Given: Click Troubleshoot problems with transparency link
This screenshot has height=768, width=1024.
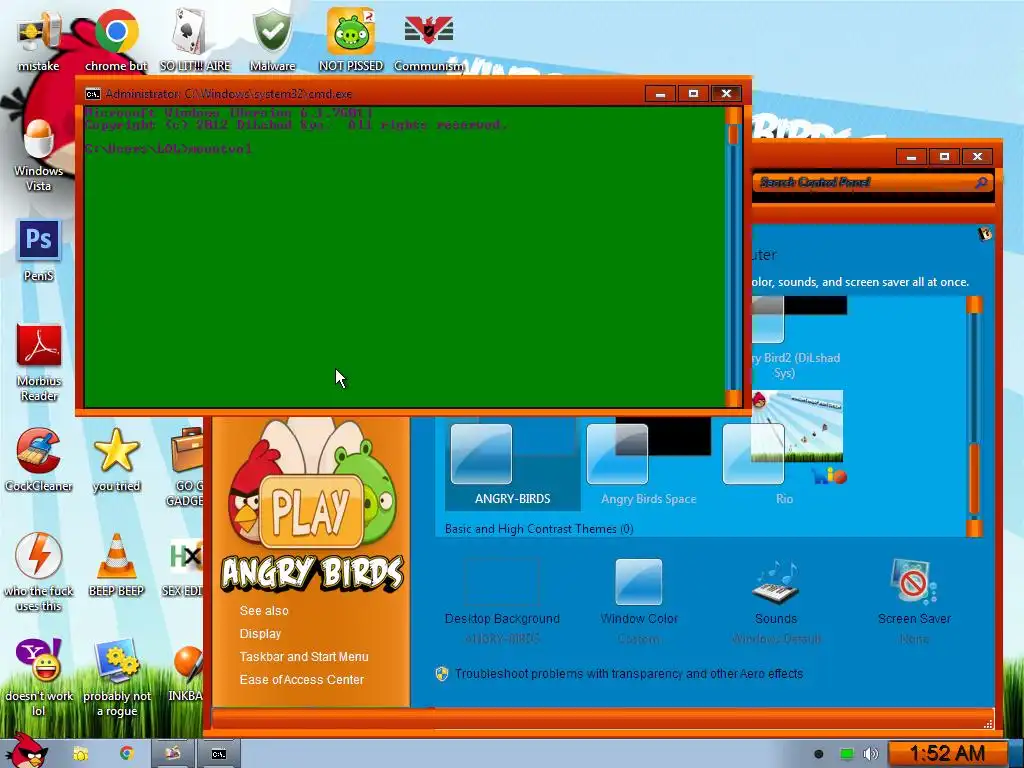Looking at the screenshot, I should [x=629, y=673].
